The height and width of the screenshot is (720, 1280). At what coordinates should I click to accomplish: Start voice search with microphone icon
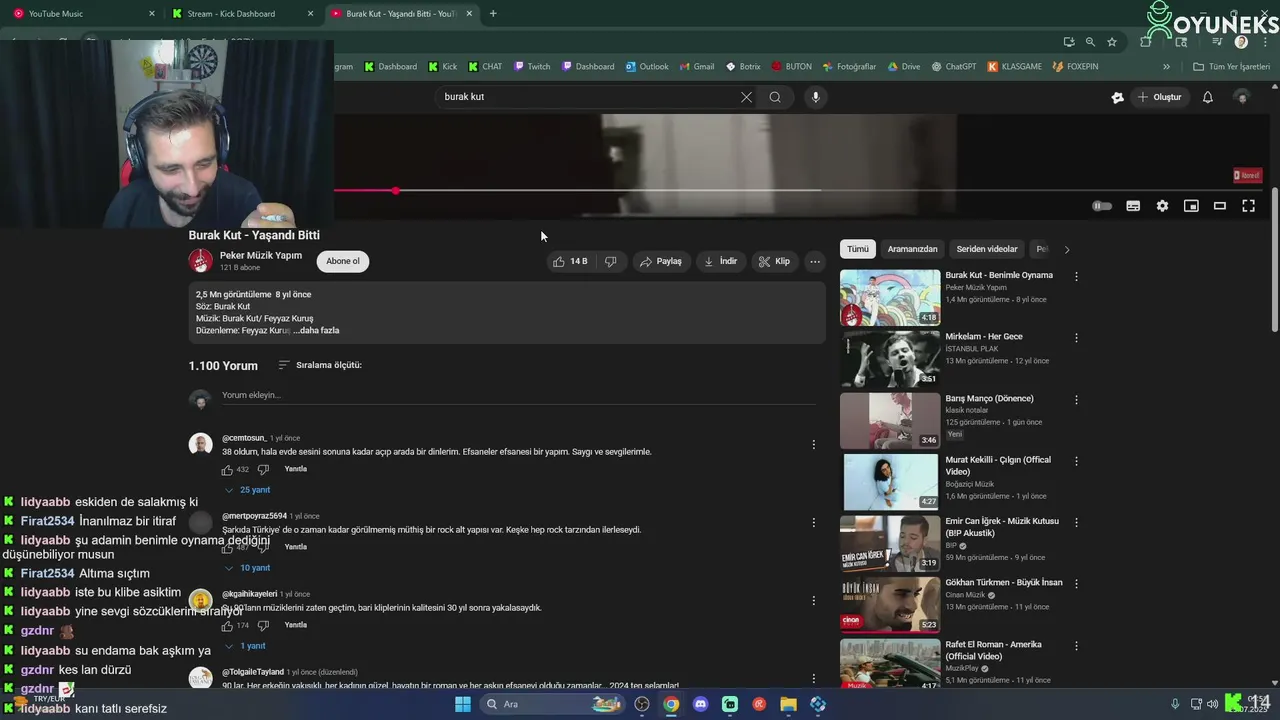[816, 97]
